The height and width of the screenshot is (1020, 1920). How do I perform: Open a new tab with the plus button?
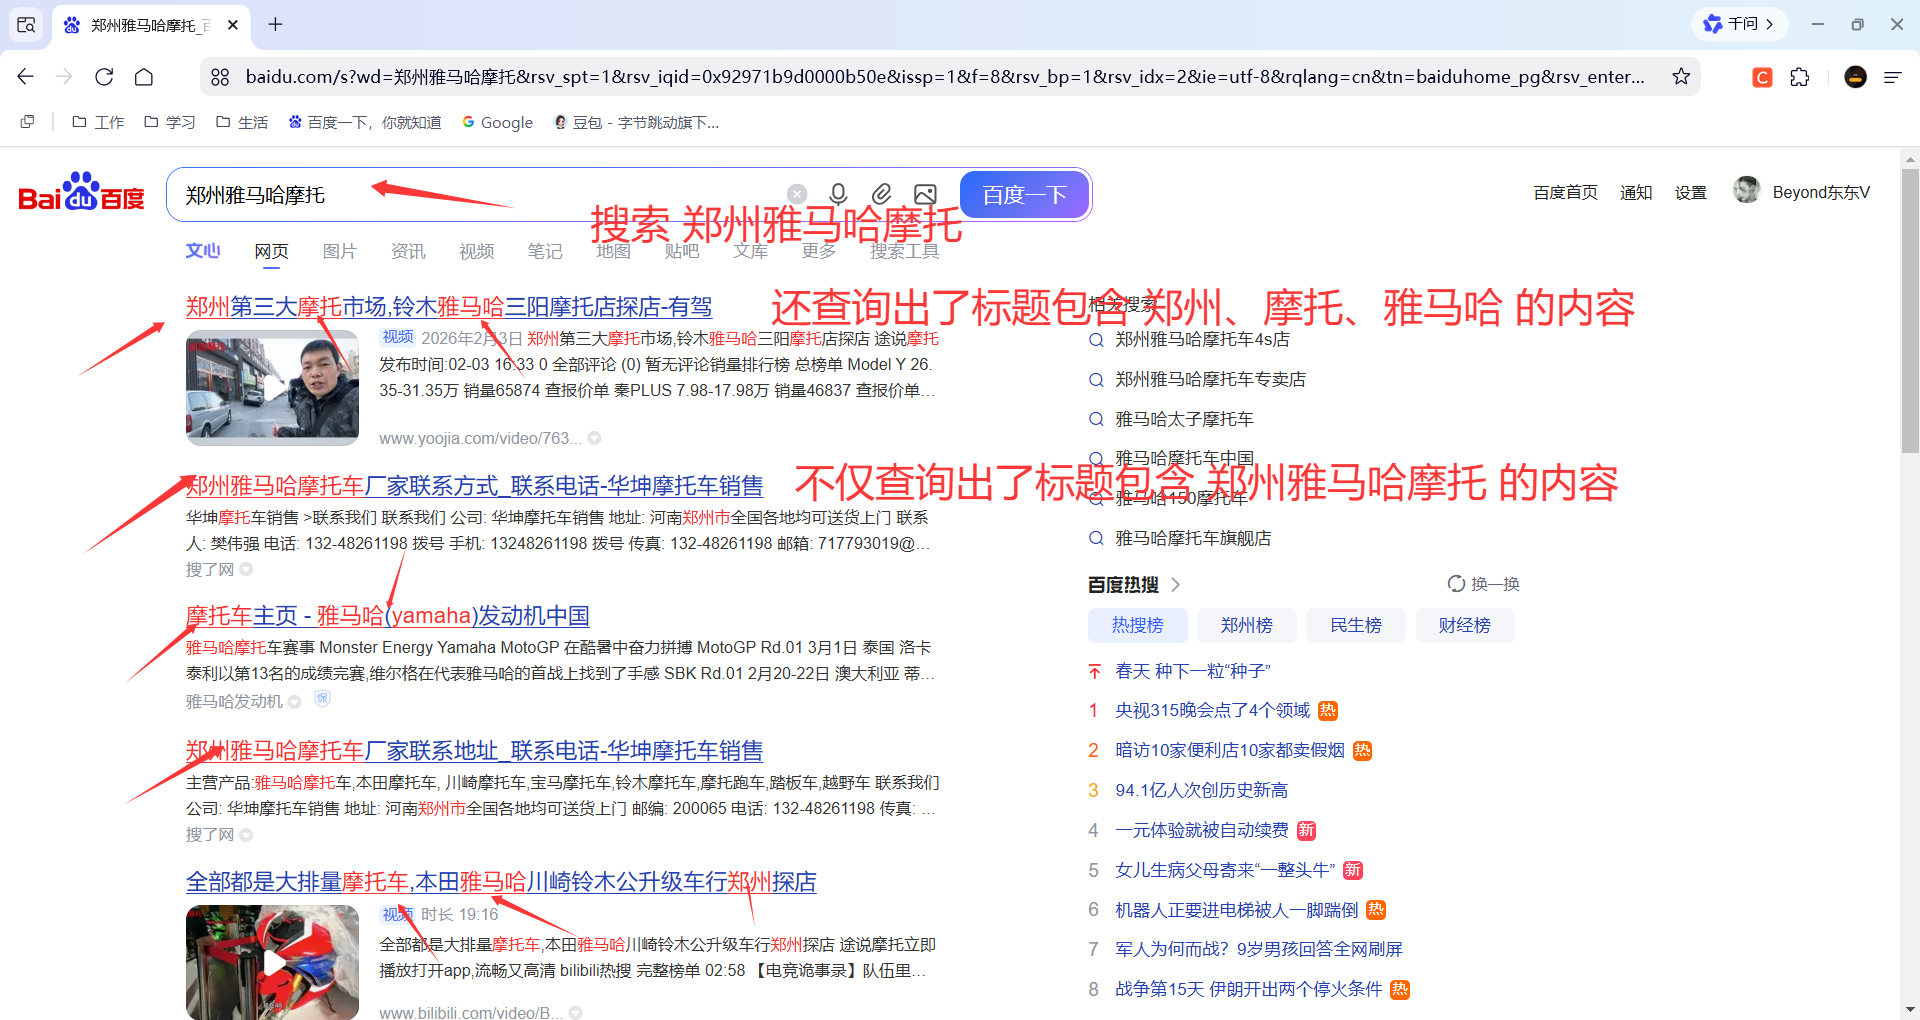[276, 24]
